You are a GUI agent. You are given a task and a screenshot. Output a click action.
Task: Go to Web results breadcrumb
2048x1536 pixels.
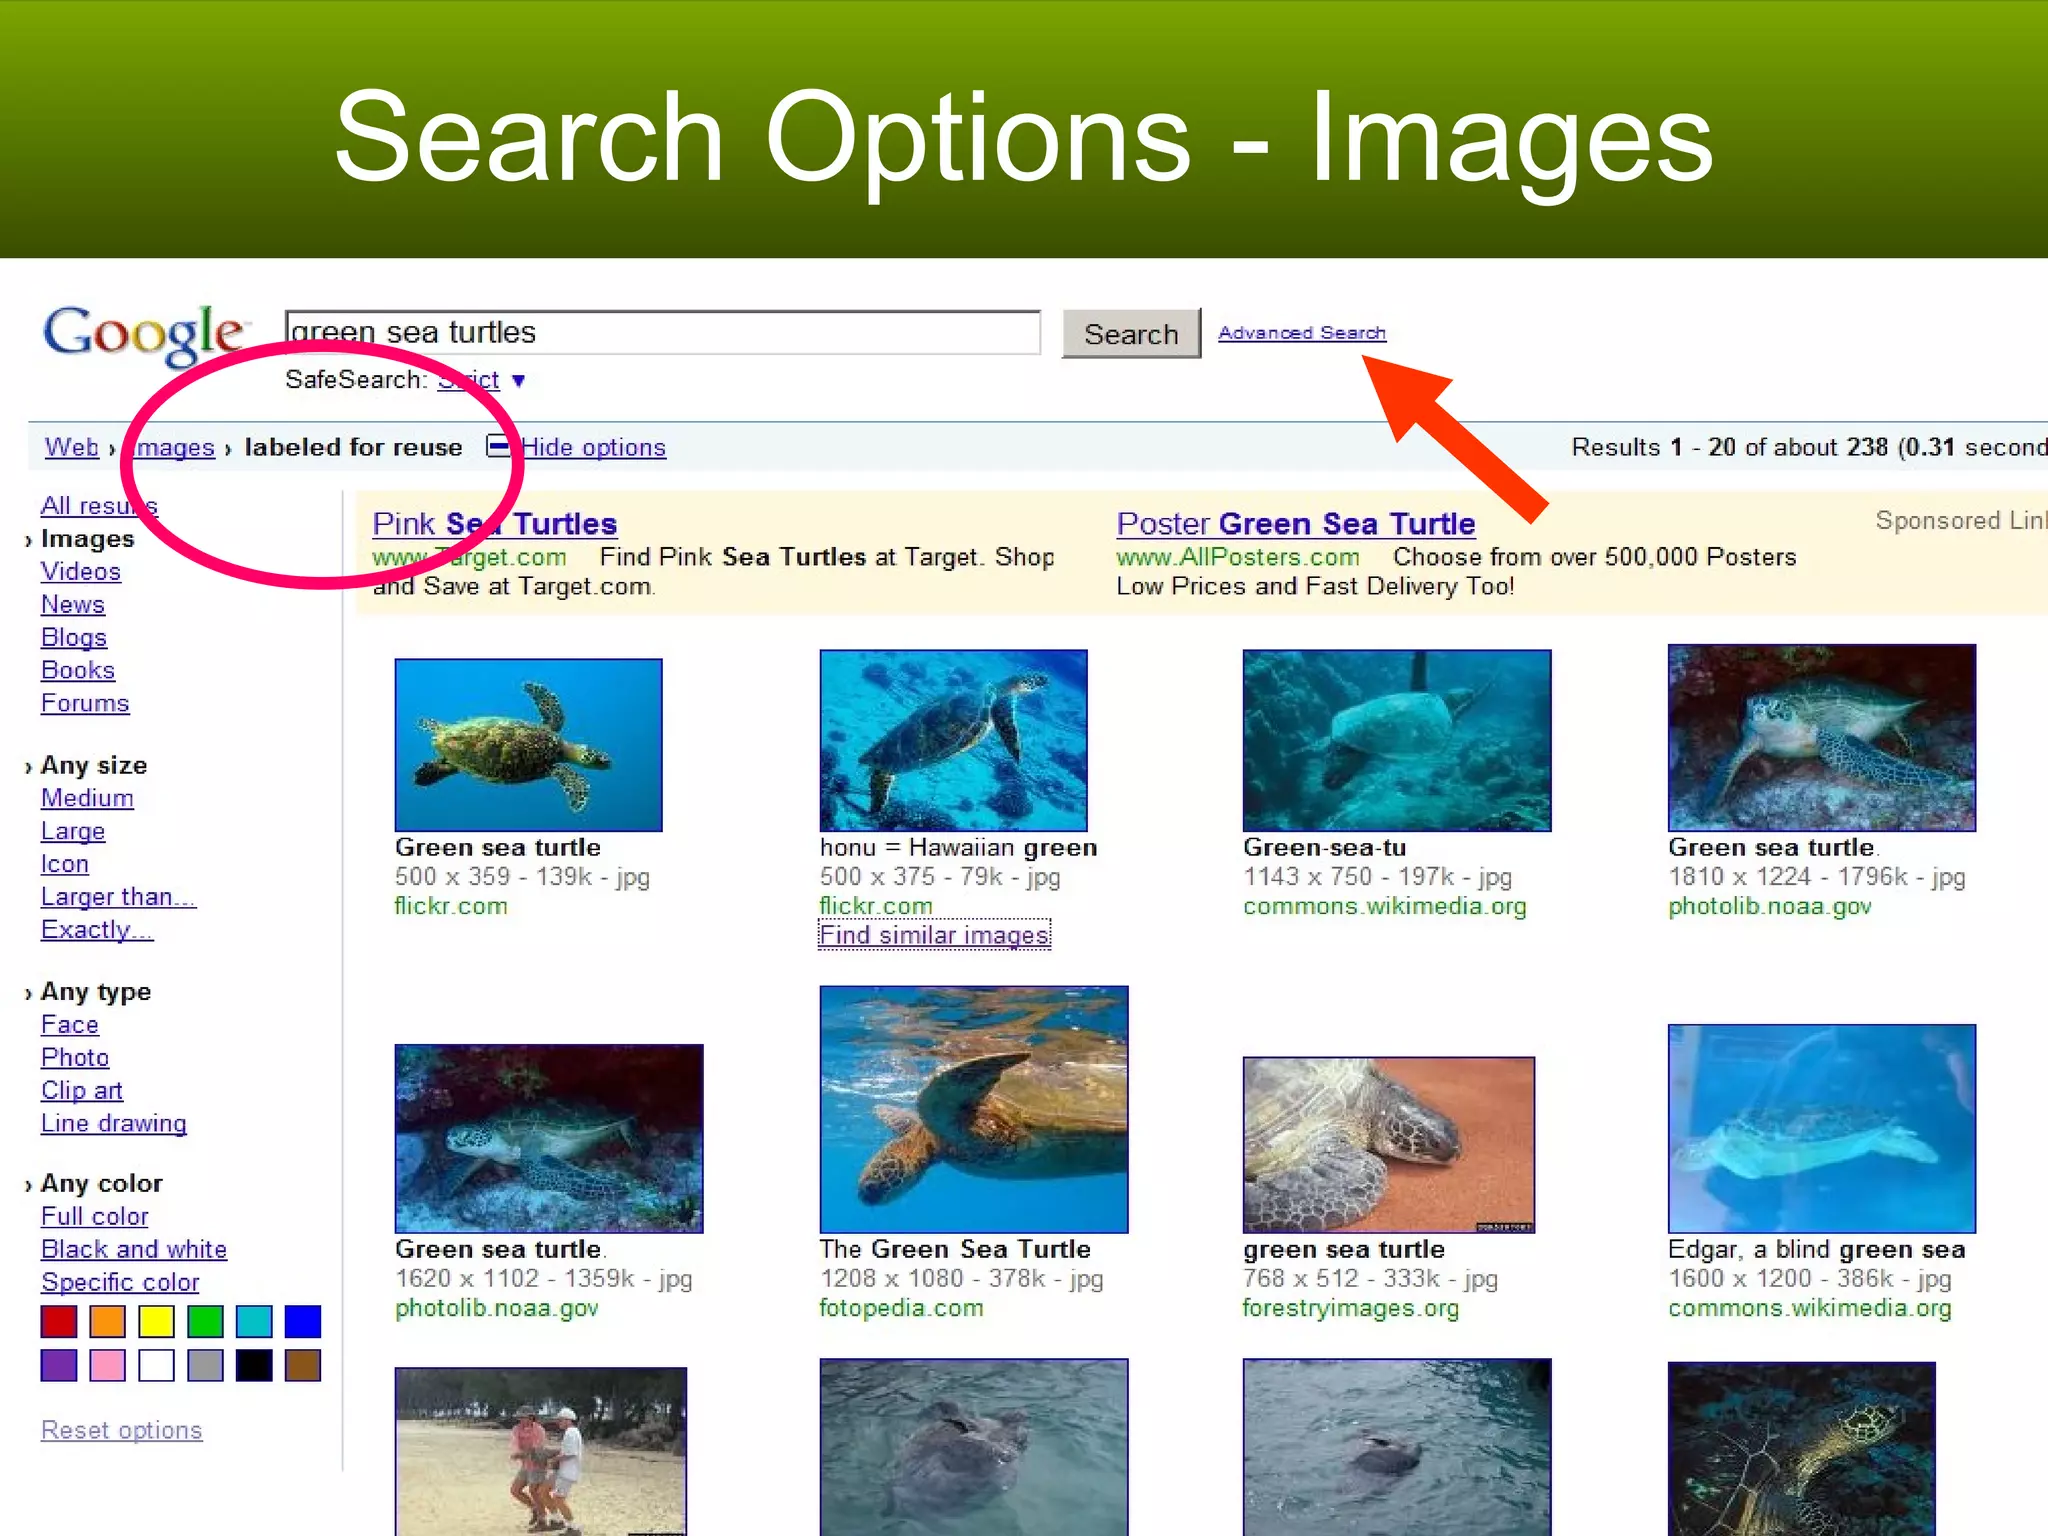tap(71, 447)
